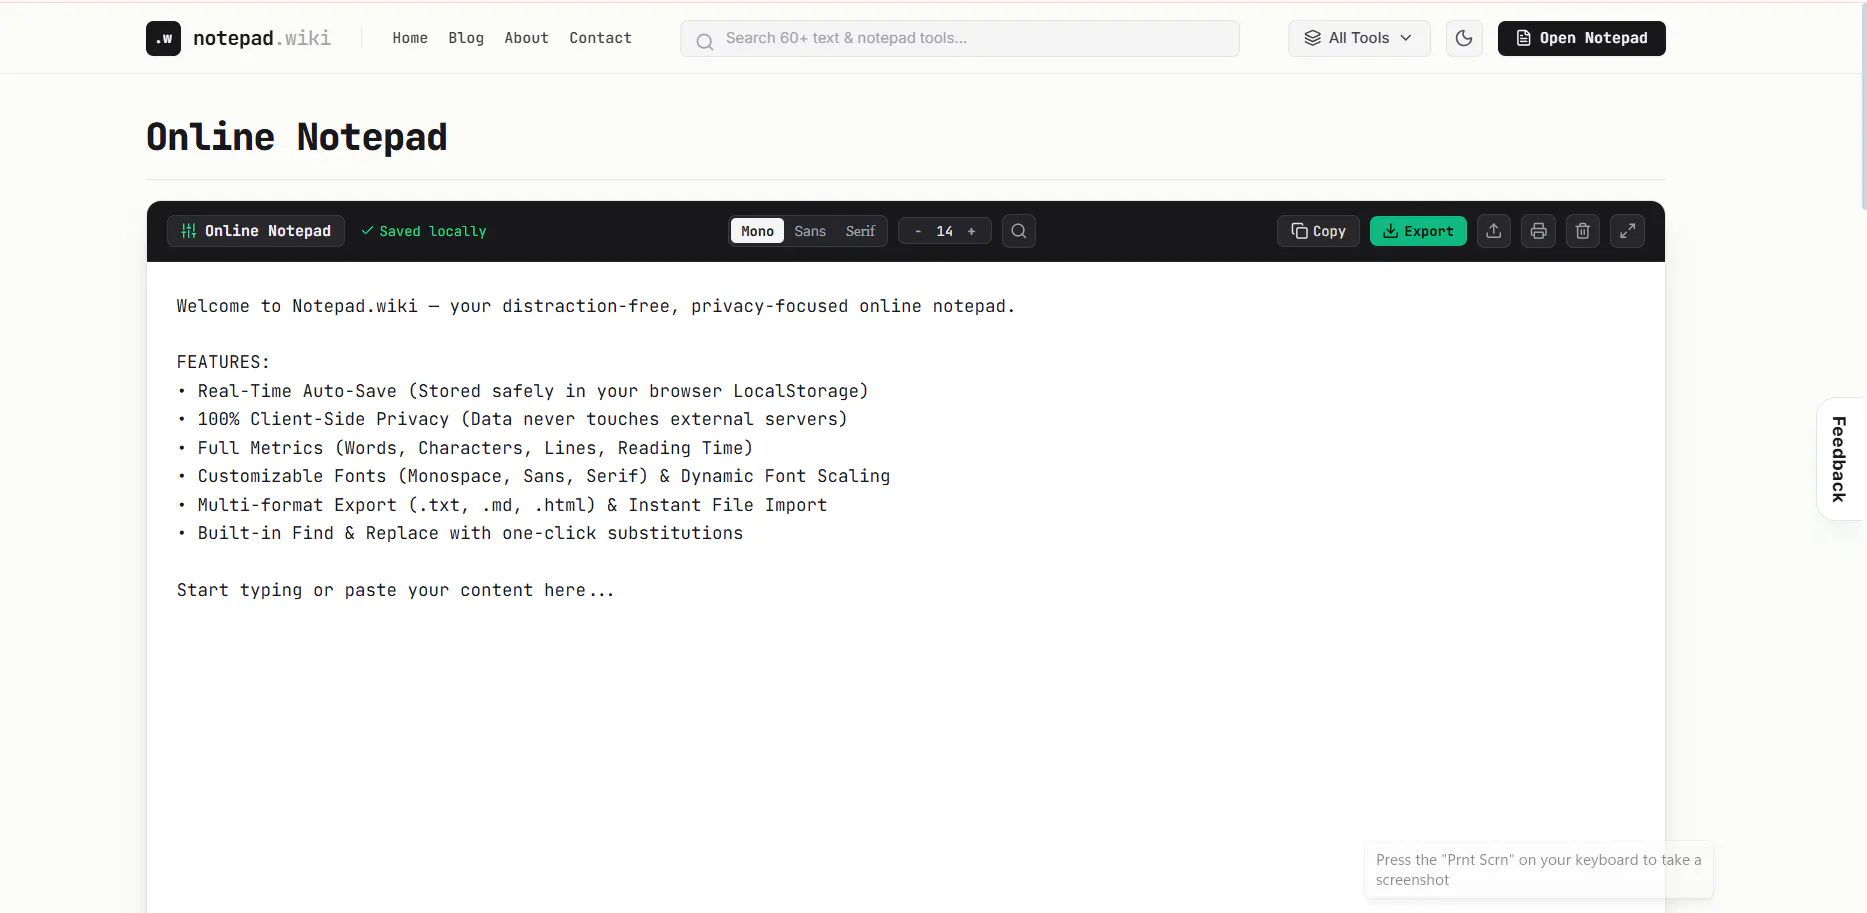Click the search magnifier icon in header
Viewport: 1867px width, 913px height.
(x=705, y=41)
